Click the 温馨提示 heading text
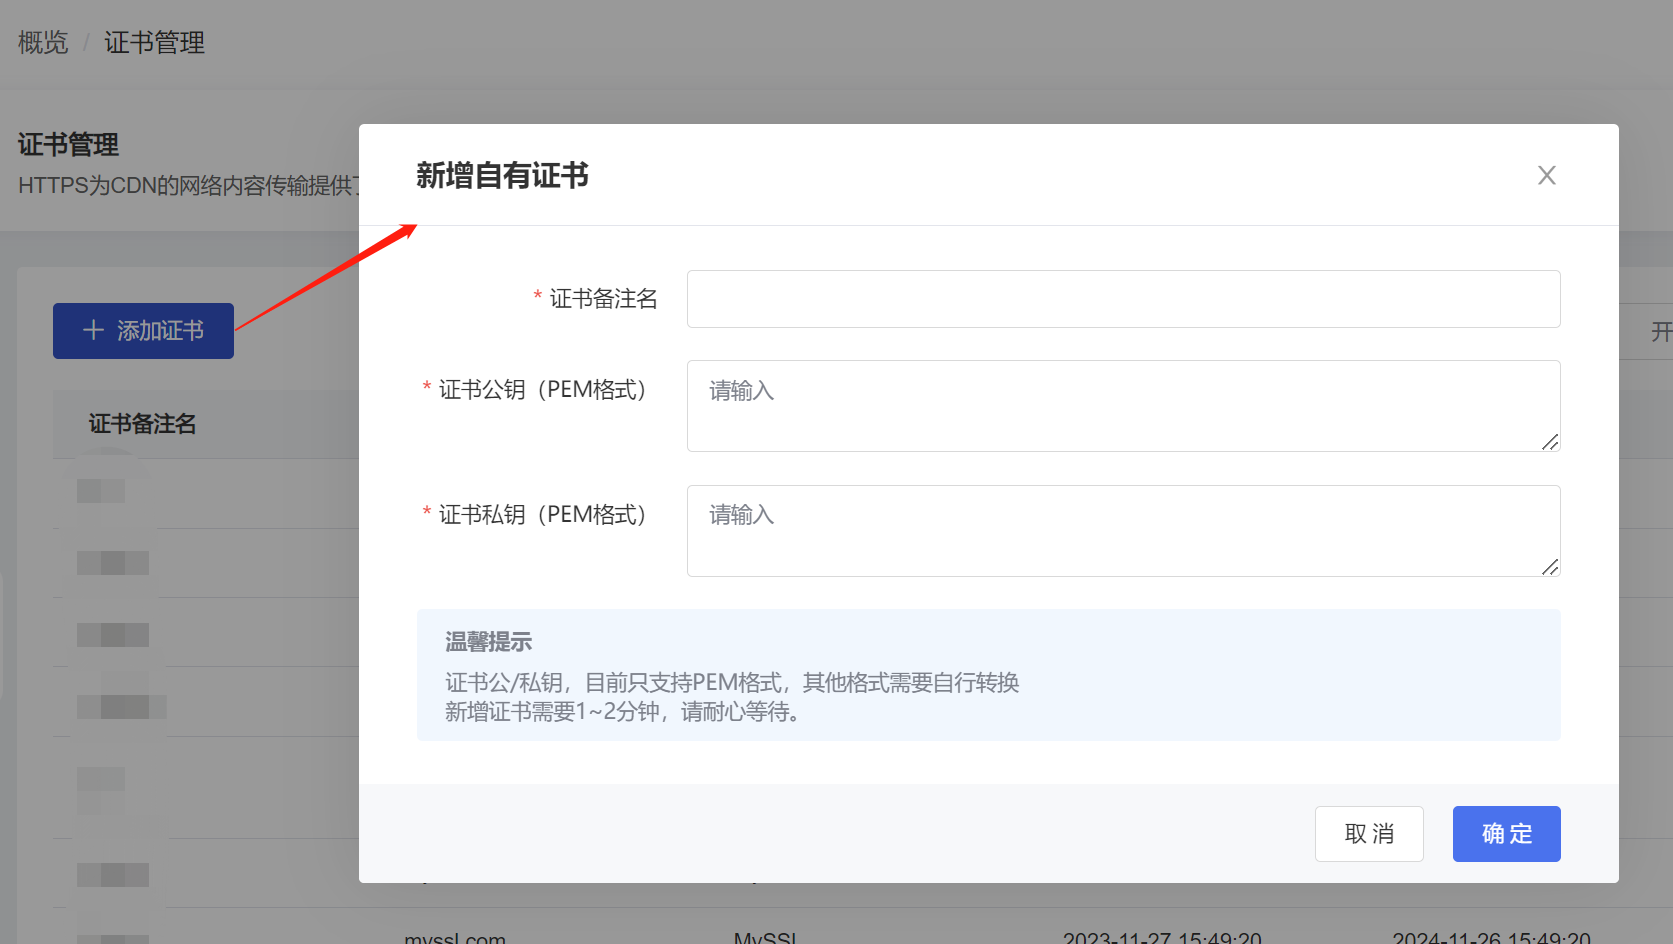 pyautogui.click(x=489, y=642)
